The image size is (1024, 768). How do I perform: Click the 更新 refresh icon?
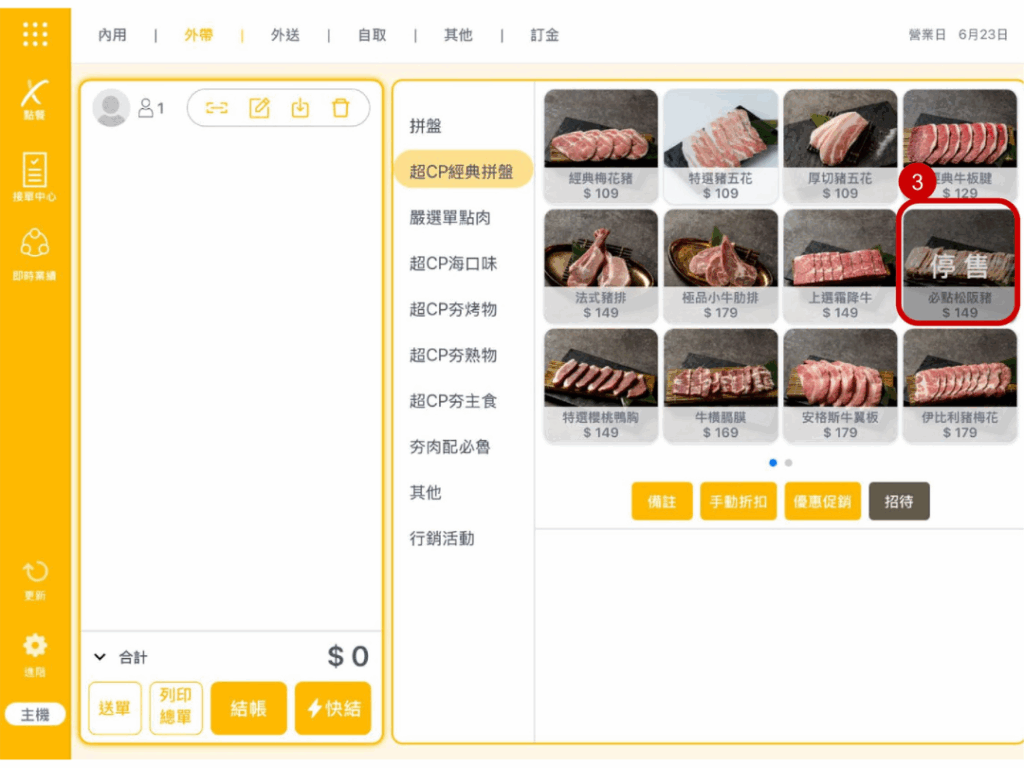click(x=35, y=579)
